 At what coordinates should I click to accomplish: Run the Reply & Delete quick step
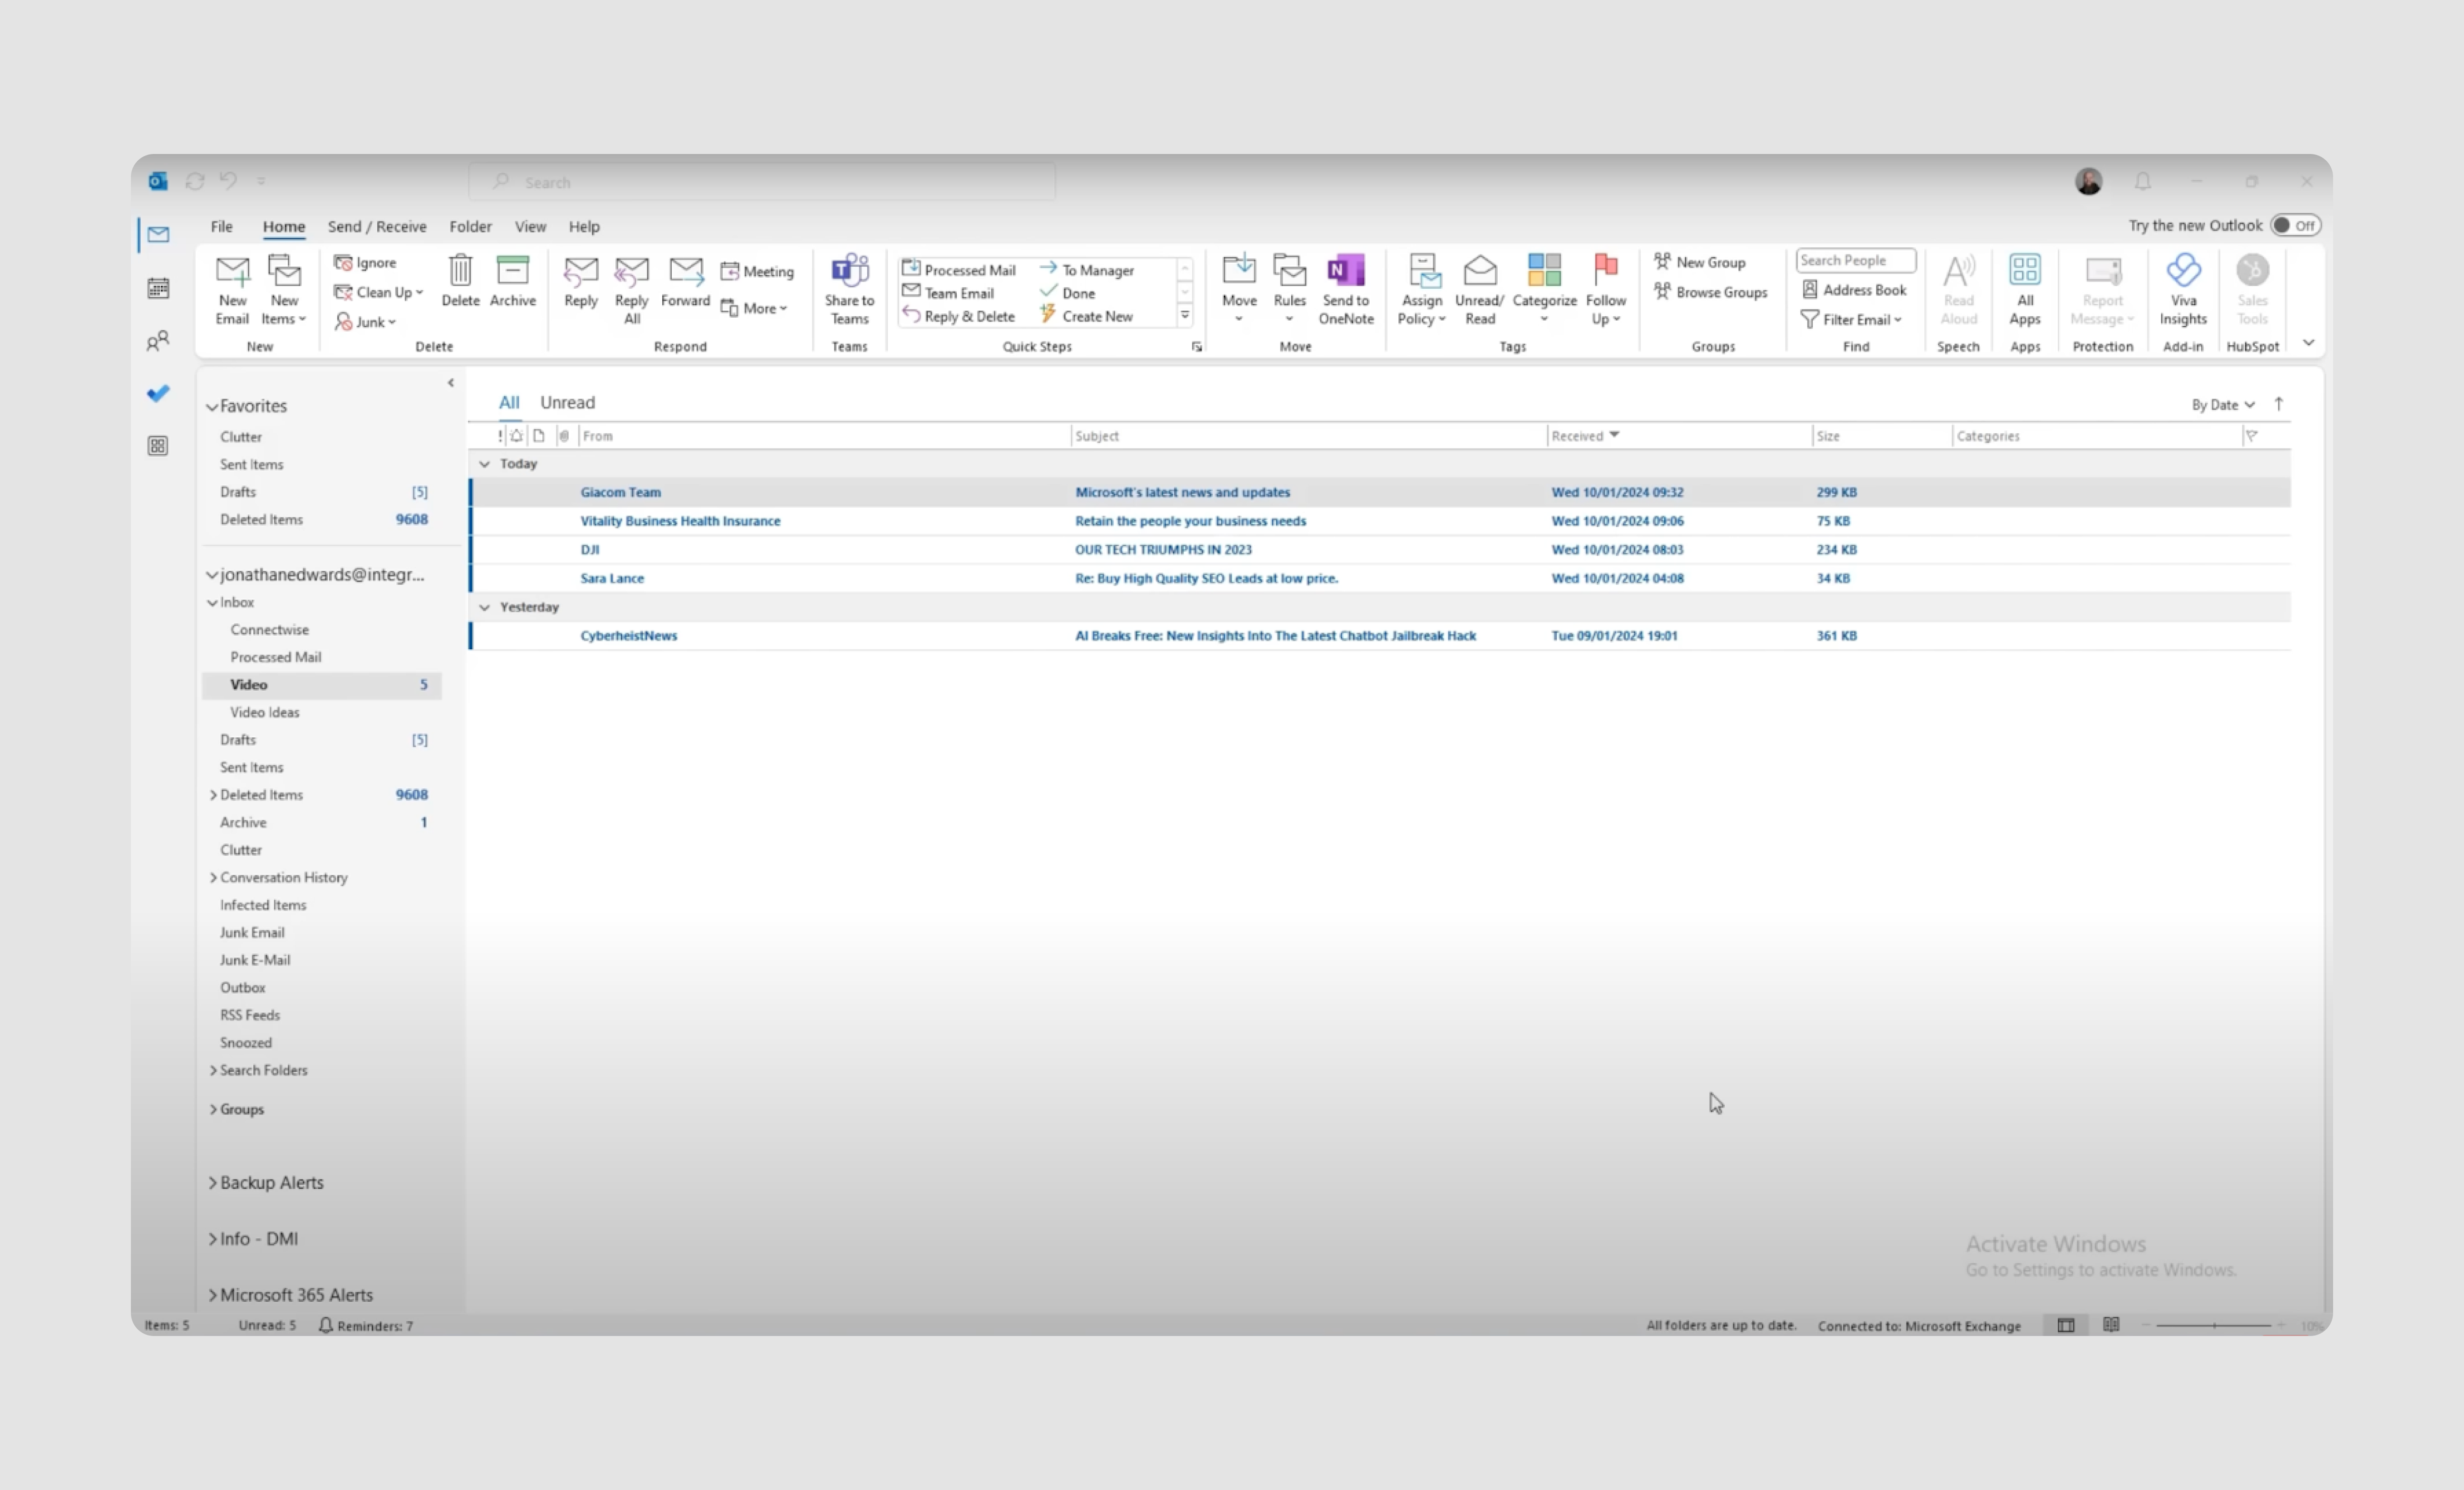(958, 316)
